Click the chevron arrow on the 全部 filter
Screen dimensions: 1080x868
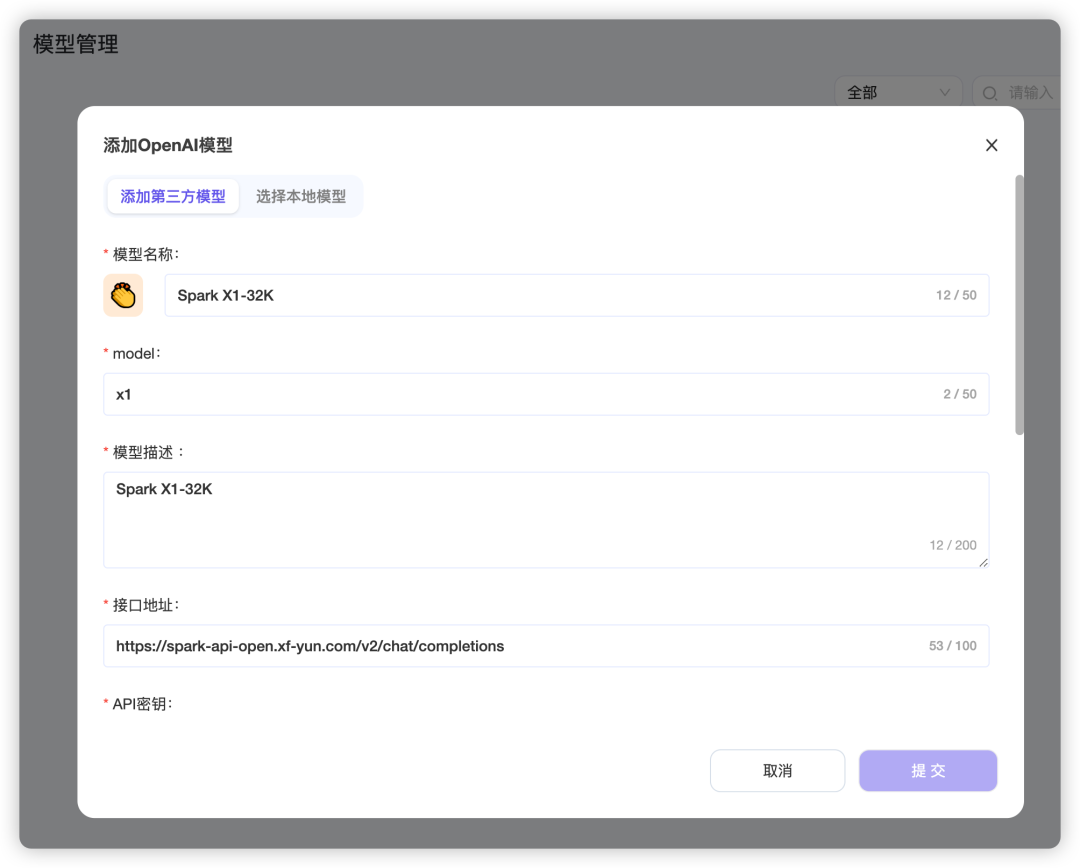coord(943,92)
